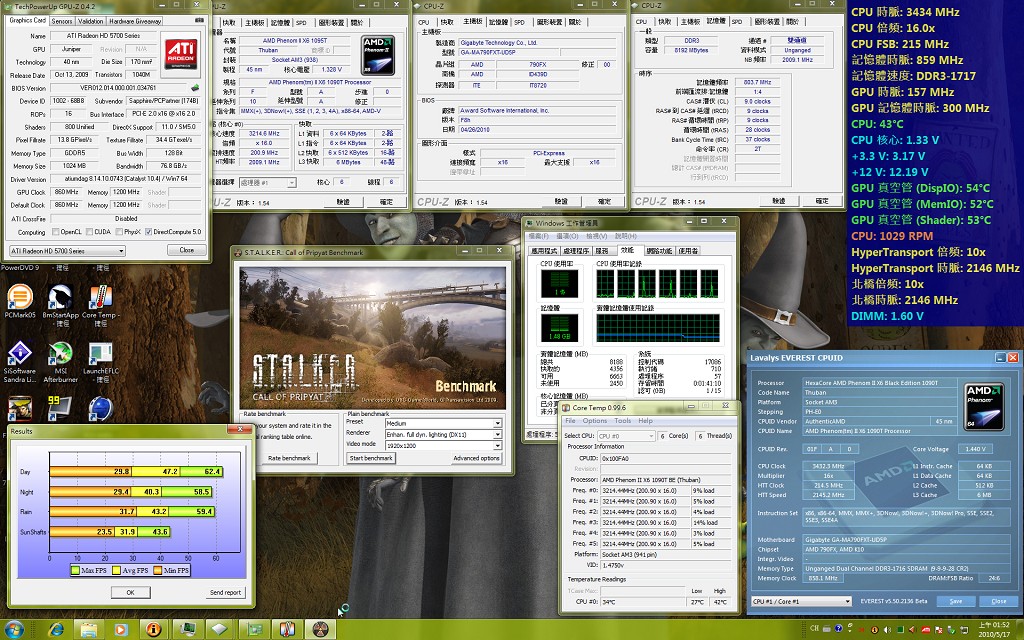Click the Close button in GPU-Z
Viewport: 1024px width, 640px height.
[x=187, y=250]
